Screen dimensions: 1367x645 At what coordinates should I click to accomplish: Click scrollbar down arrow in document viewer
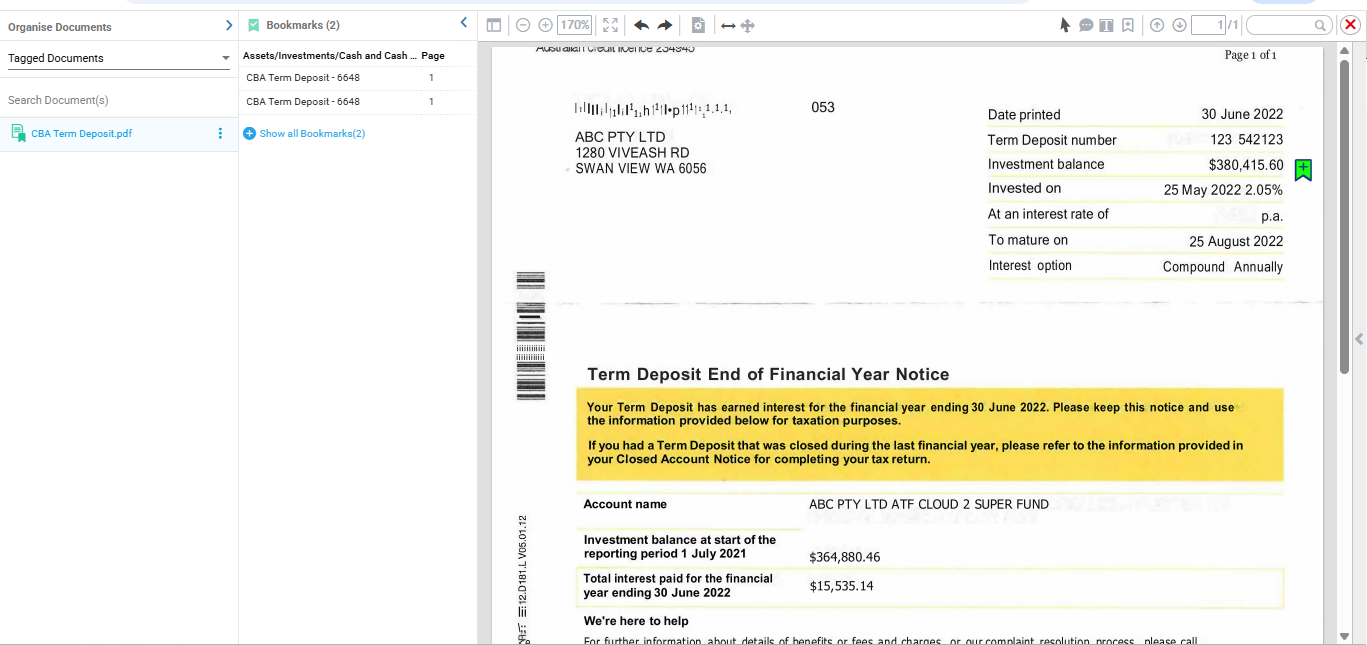click(x=1345, y=636)
